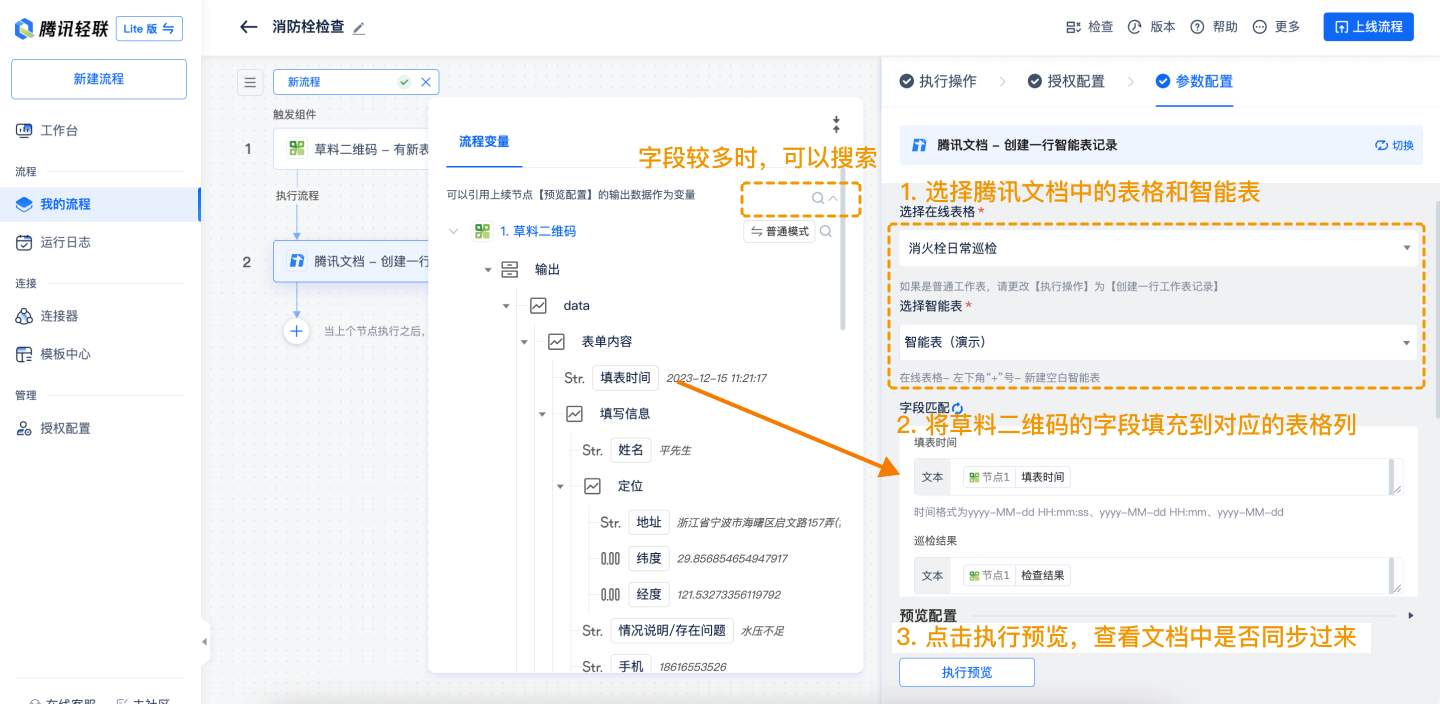Click the 腾讯轻联 logo
The width and height of the screenshot is (1440, 704).
point(60,29)
